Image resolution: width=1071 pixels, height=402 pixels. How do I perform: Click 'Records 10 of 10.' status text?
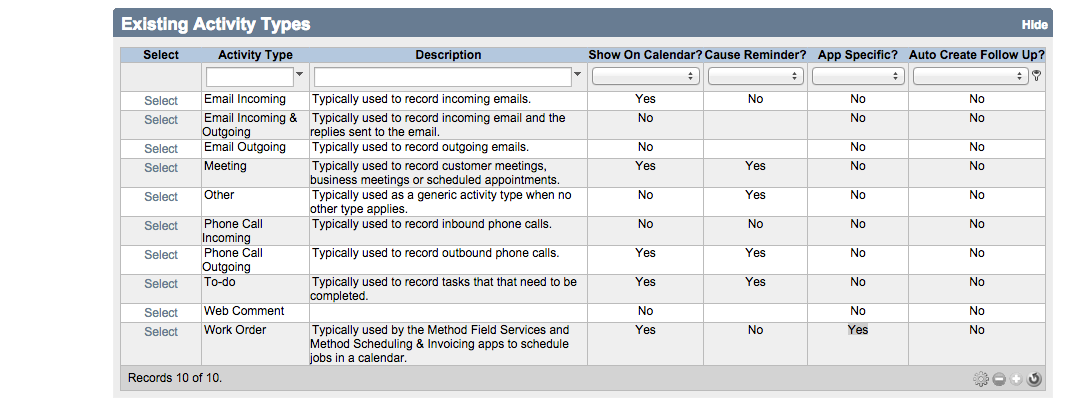point(175,377)
